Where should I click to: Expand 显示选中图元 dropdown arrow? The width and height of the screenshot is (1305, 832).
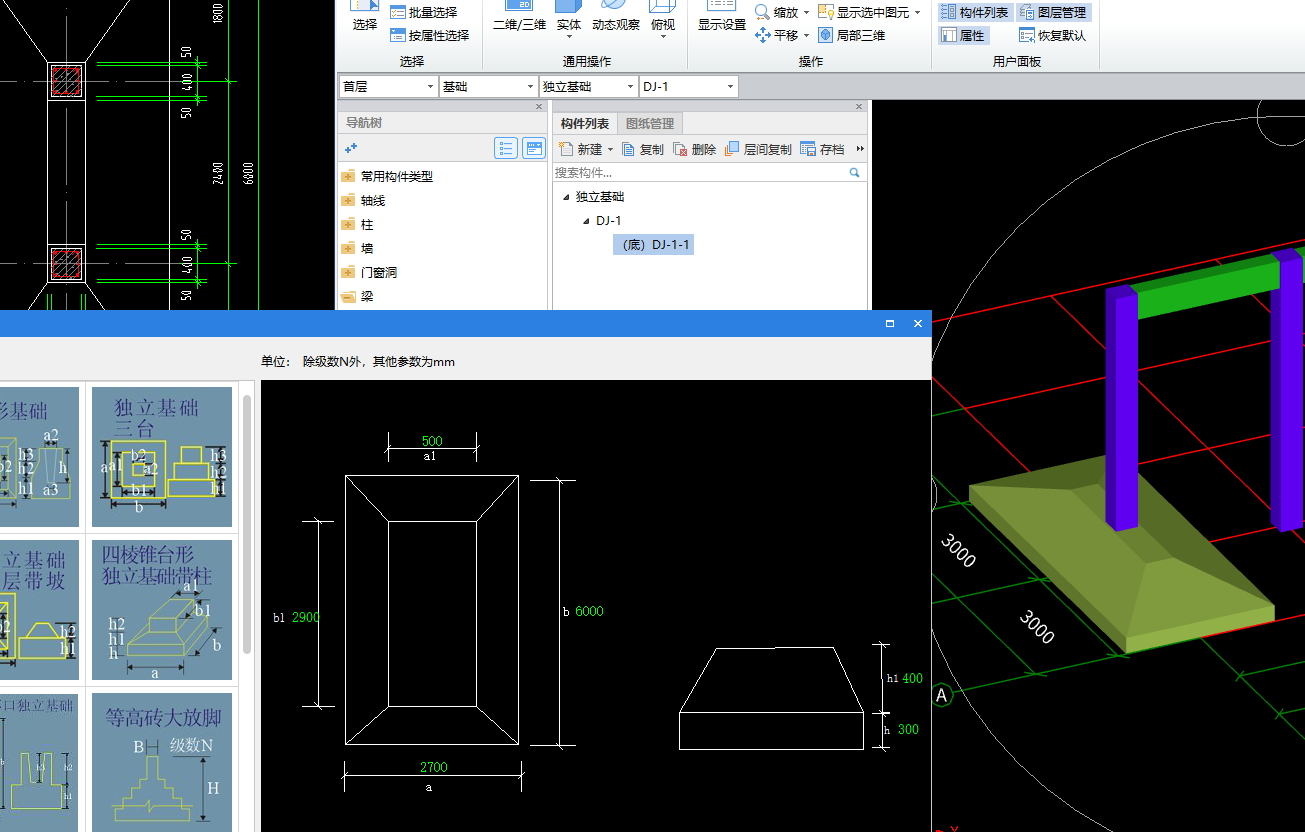pyautogui.click(x=917, y=12)
